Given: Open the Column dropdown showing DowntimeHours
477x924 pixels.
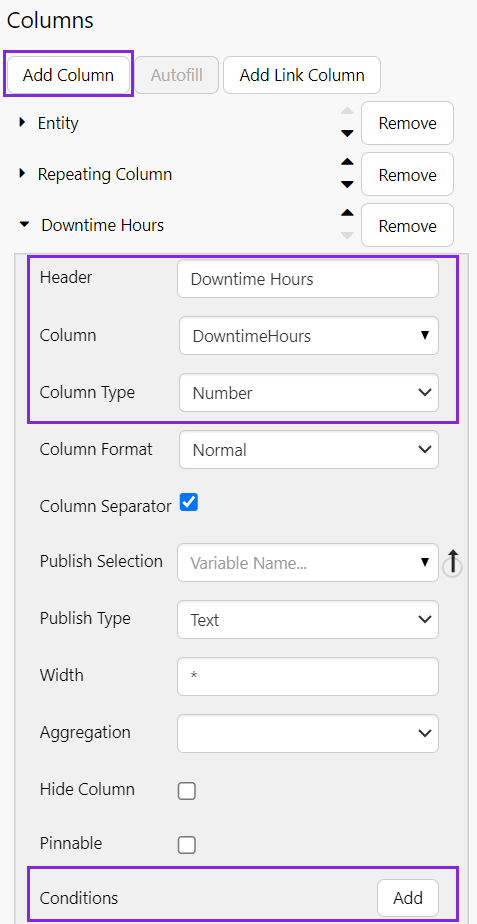Looking at the screenshot, I should (309, 336).
